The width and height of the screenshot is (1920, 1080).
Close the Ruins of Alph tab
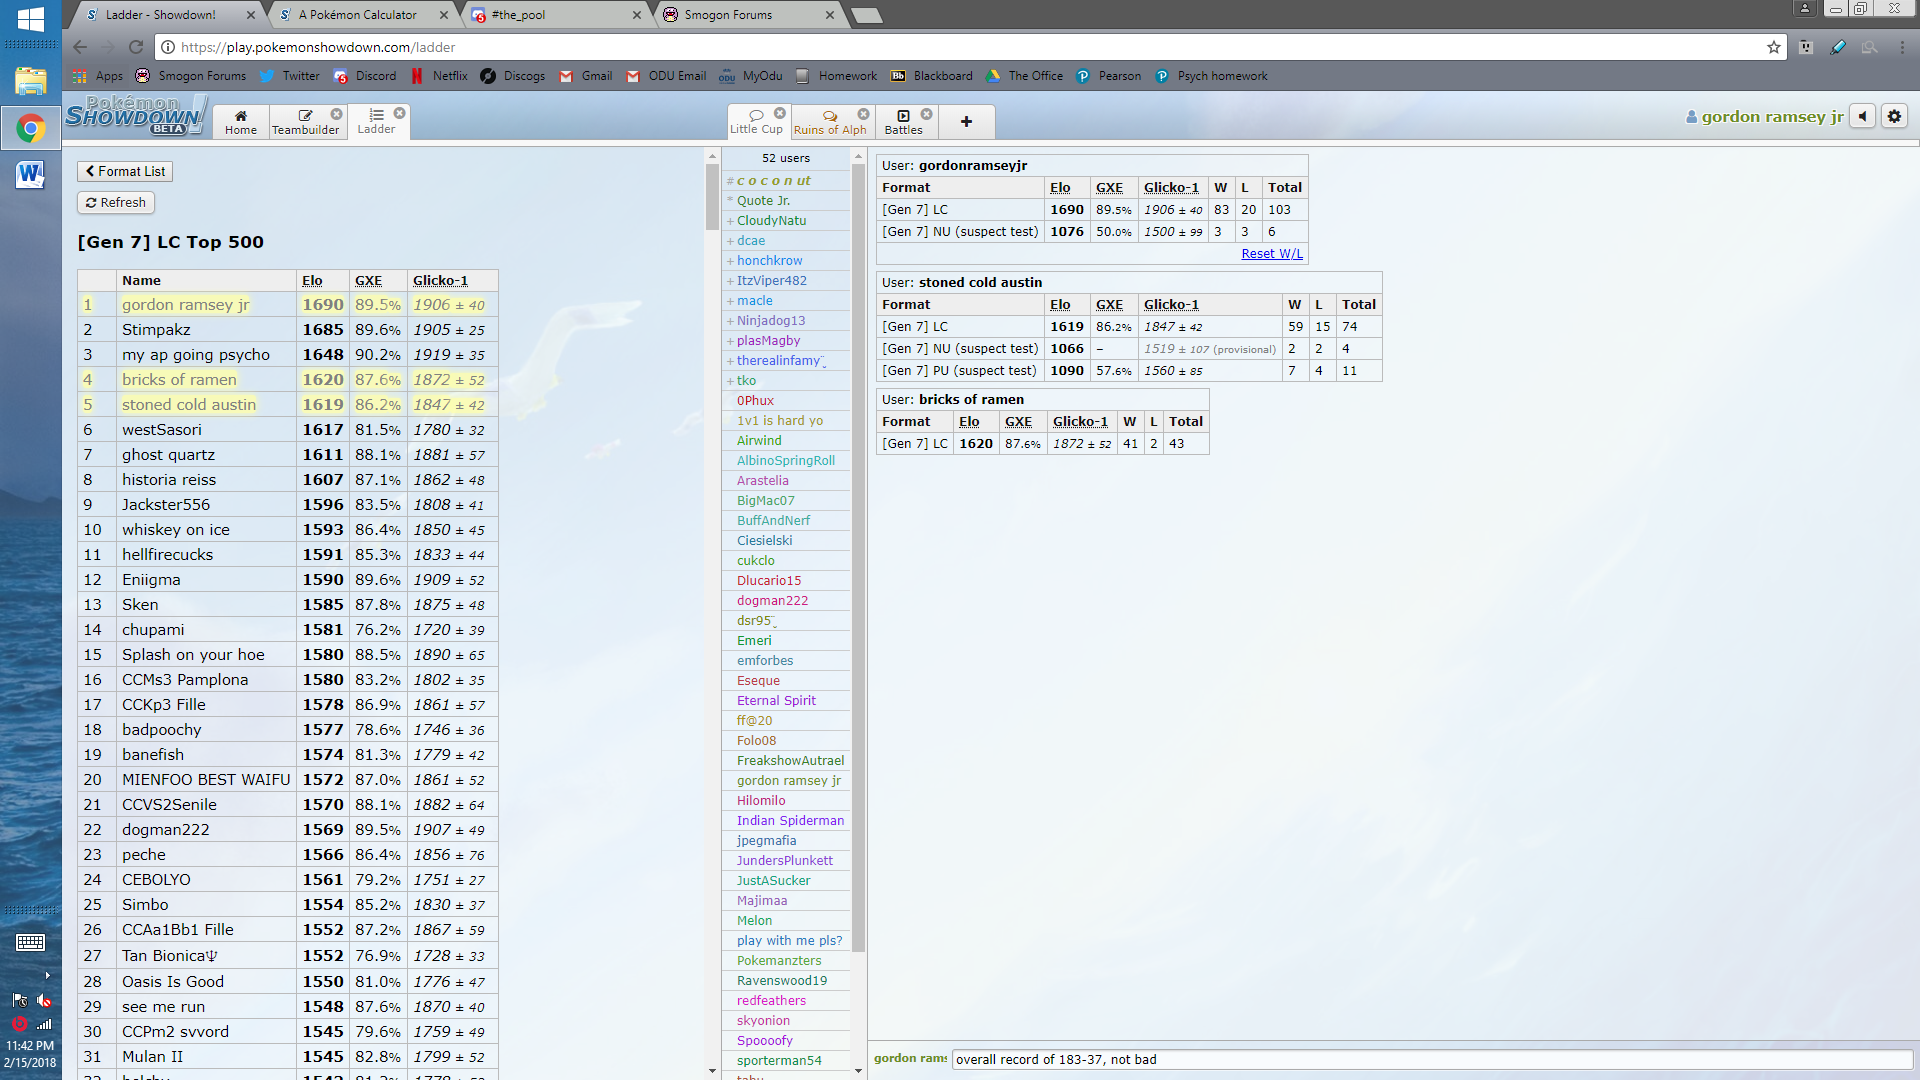864,114
